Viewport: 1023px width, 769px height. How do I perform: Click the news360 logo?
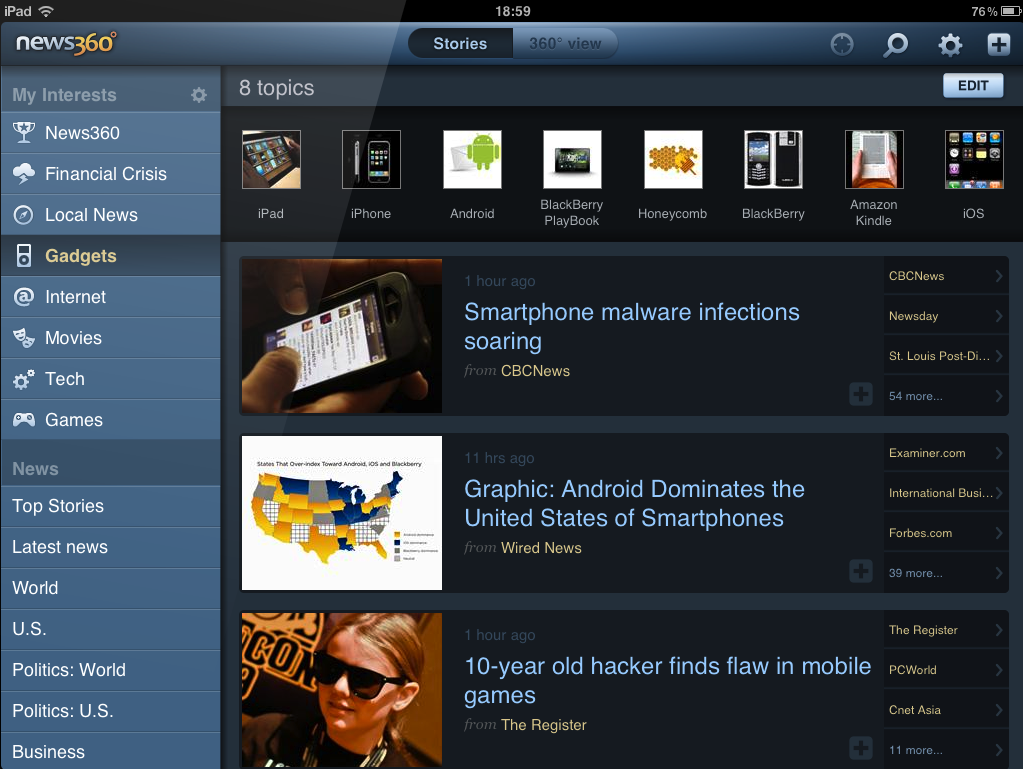pyautogui.click(x=66, y=43)
